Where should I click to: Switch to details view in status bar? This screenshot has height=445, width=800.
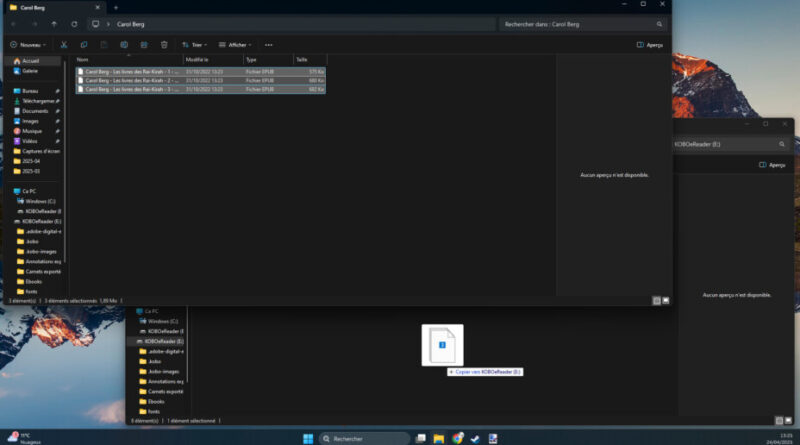point(656,299)
